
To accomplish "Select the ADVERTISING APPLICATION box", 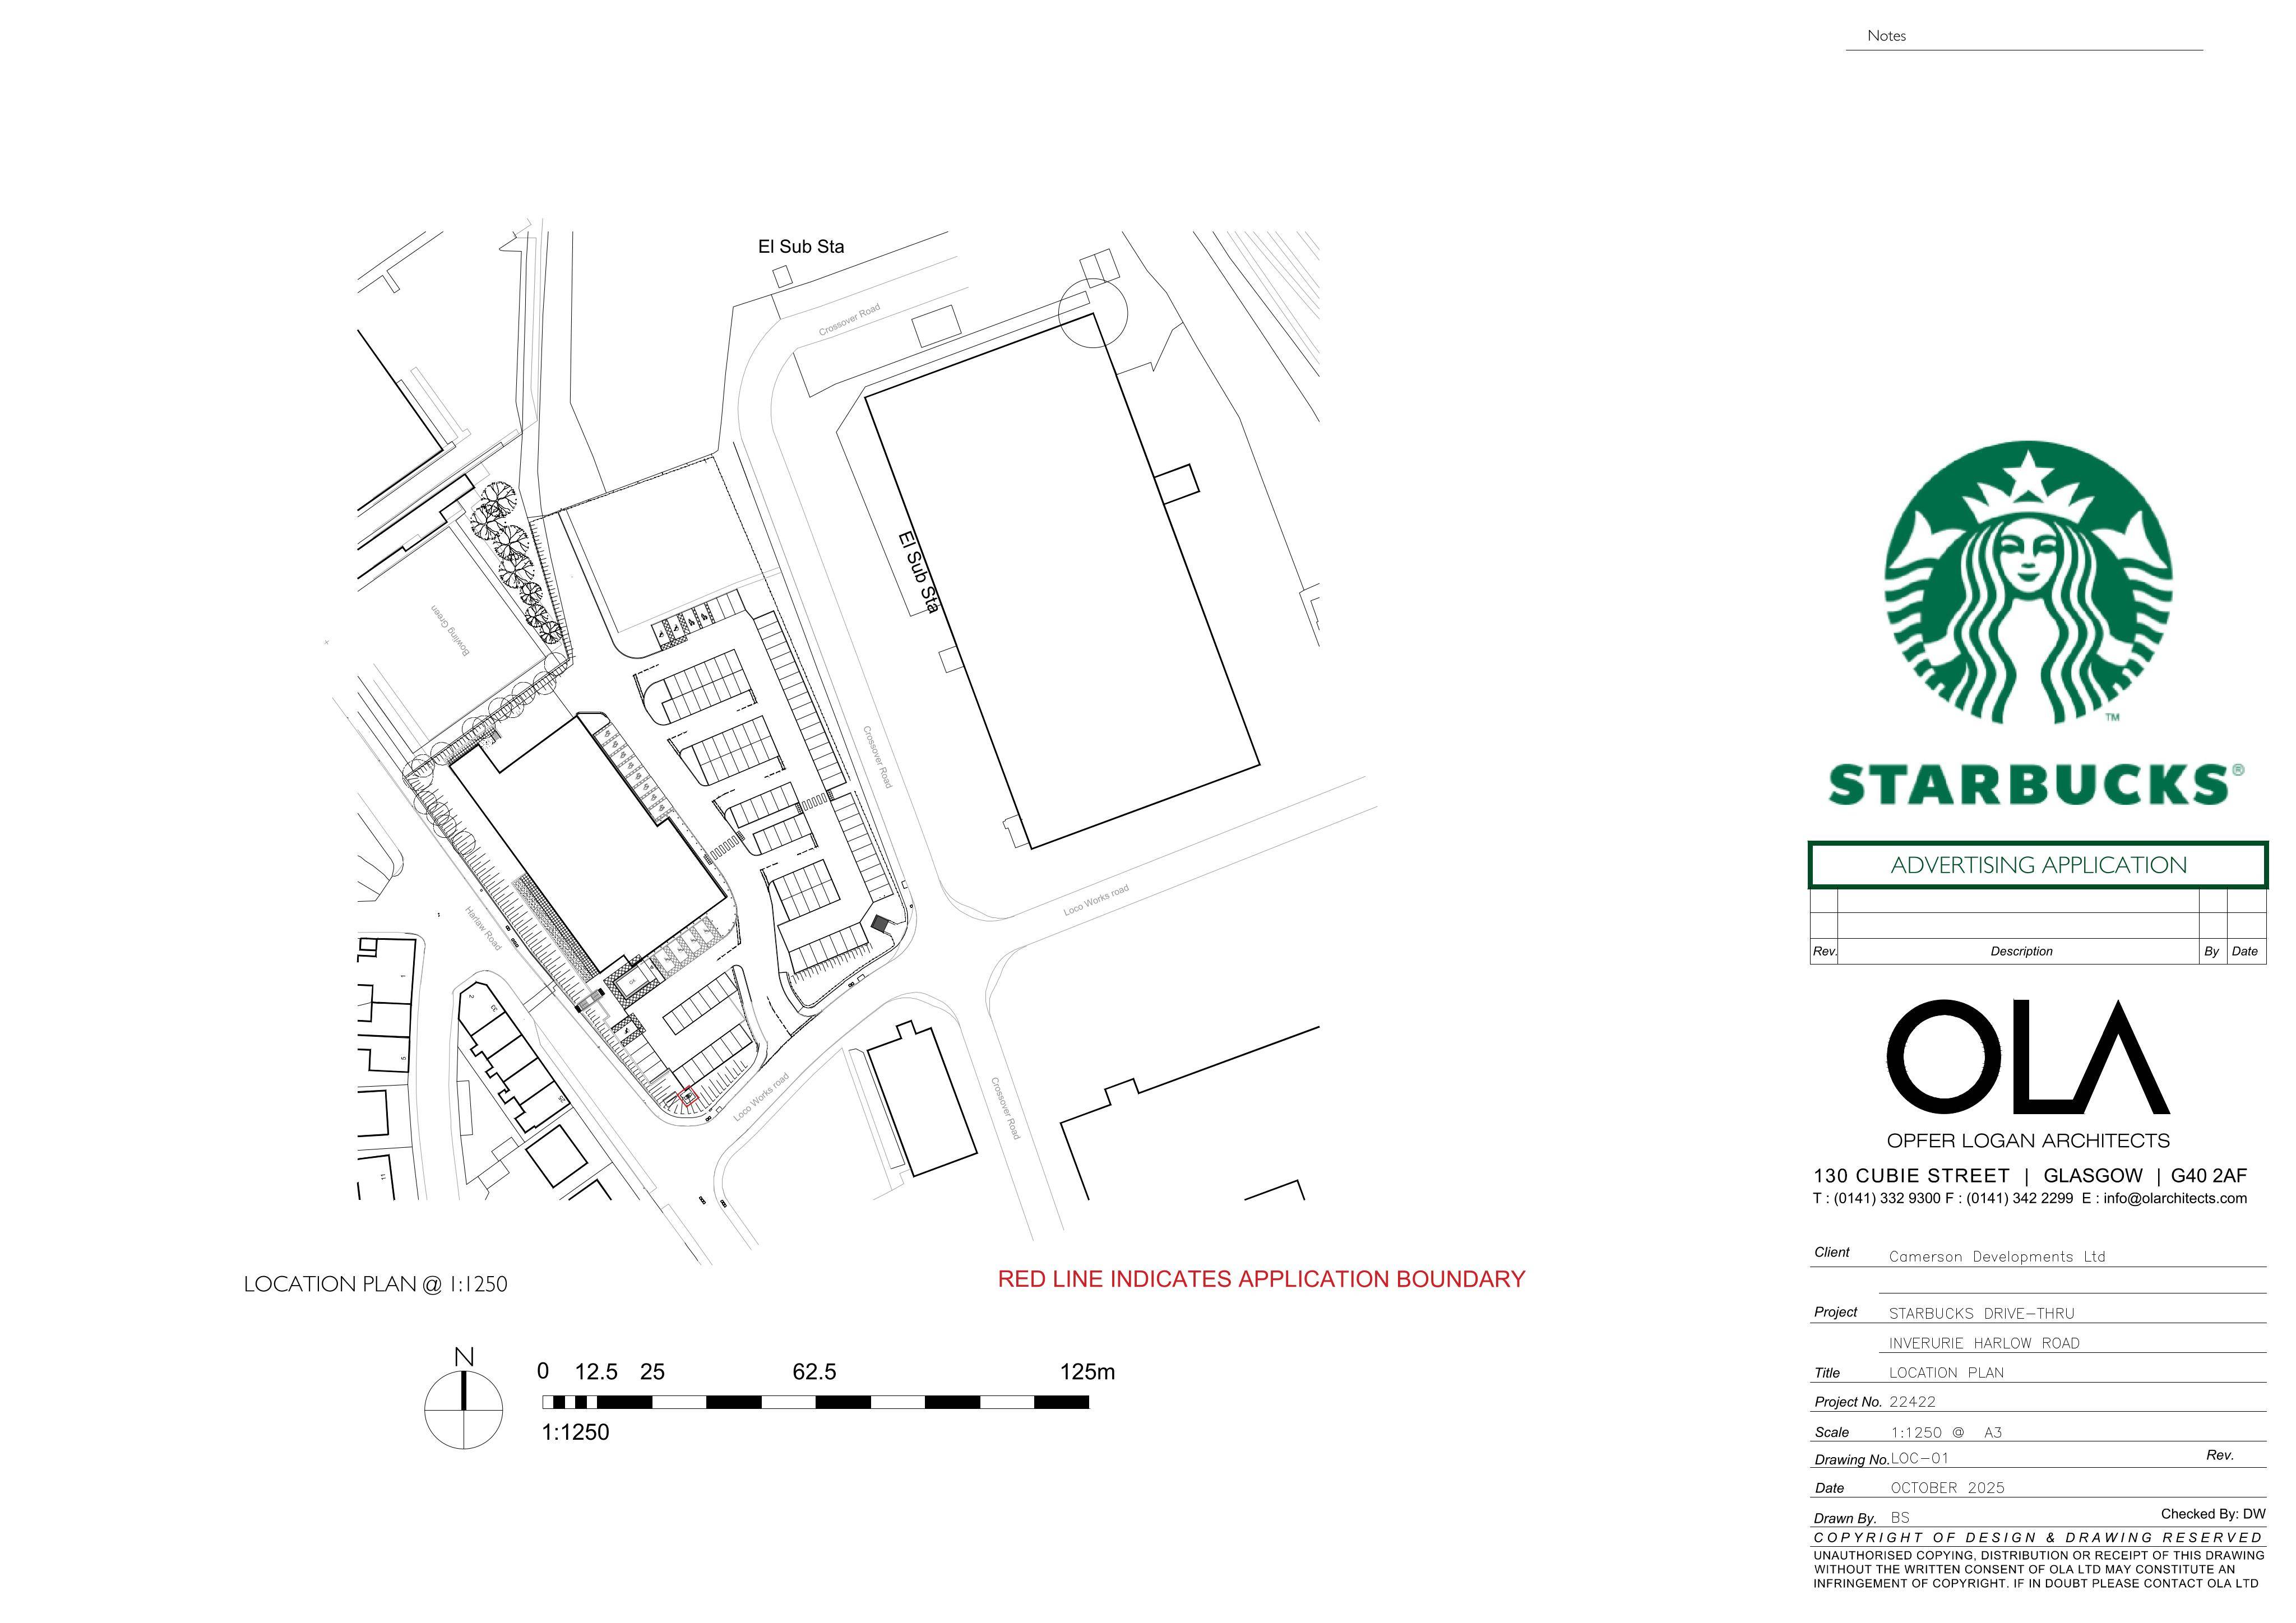I will tap(2038, 865).
